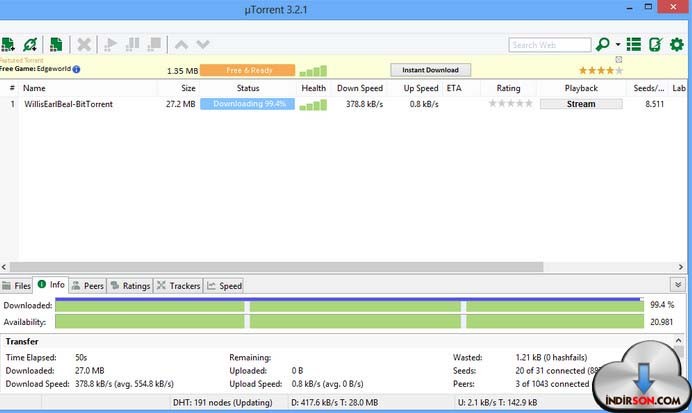Click the Remove torrent X icon
This screenshot has width=692, height=413.
(84, 45)
